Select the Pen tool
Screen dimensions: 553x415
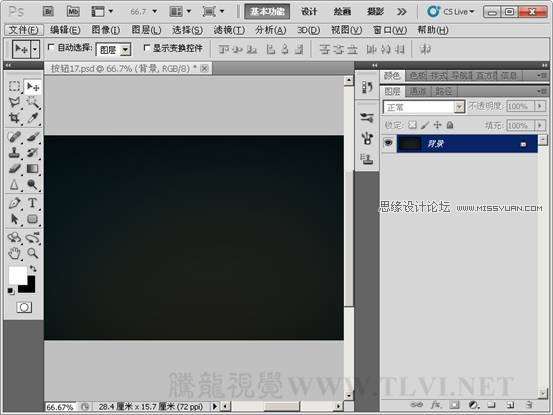14,203
